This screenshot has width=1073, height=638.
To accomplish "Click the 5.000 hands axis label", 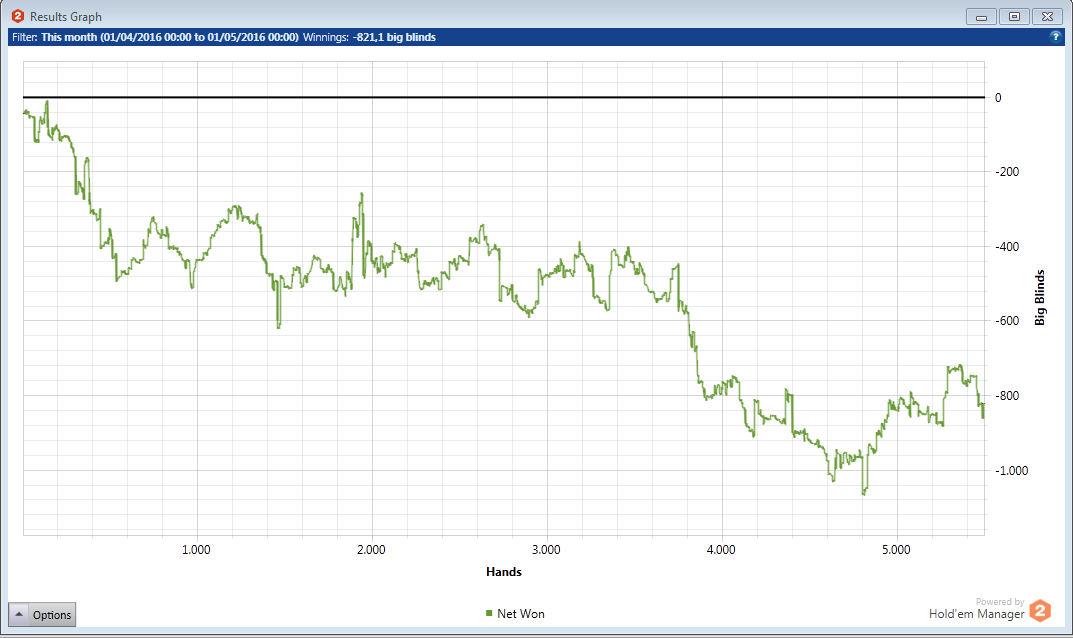I will tap(896, 550).
